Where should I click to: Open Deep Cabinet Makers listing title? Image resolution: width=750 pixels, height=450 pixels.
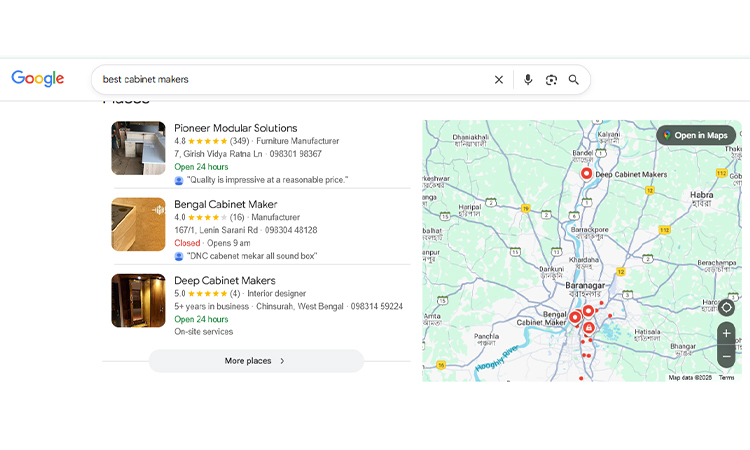224,281
